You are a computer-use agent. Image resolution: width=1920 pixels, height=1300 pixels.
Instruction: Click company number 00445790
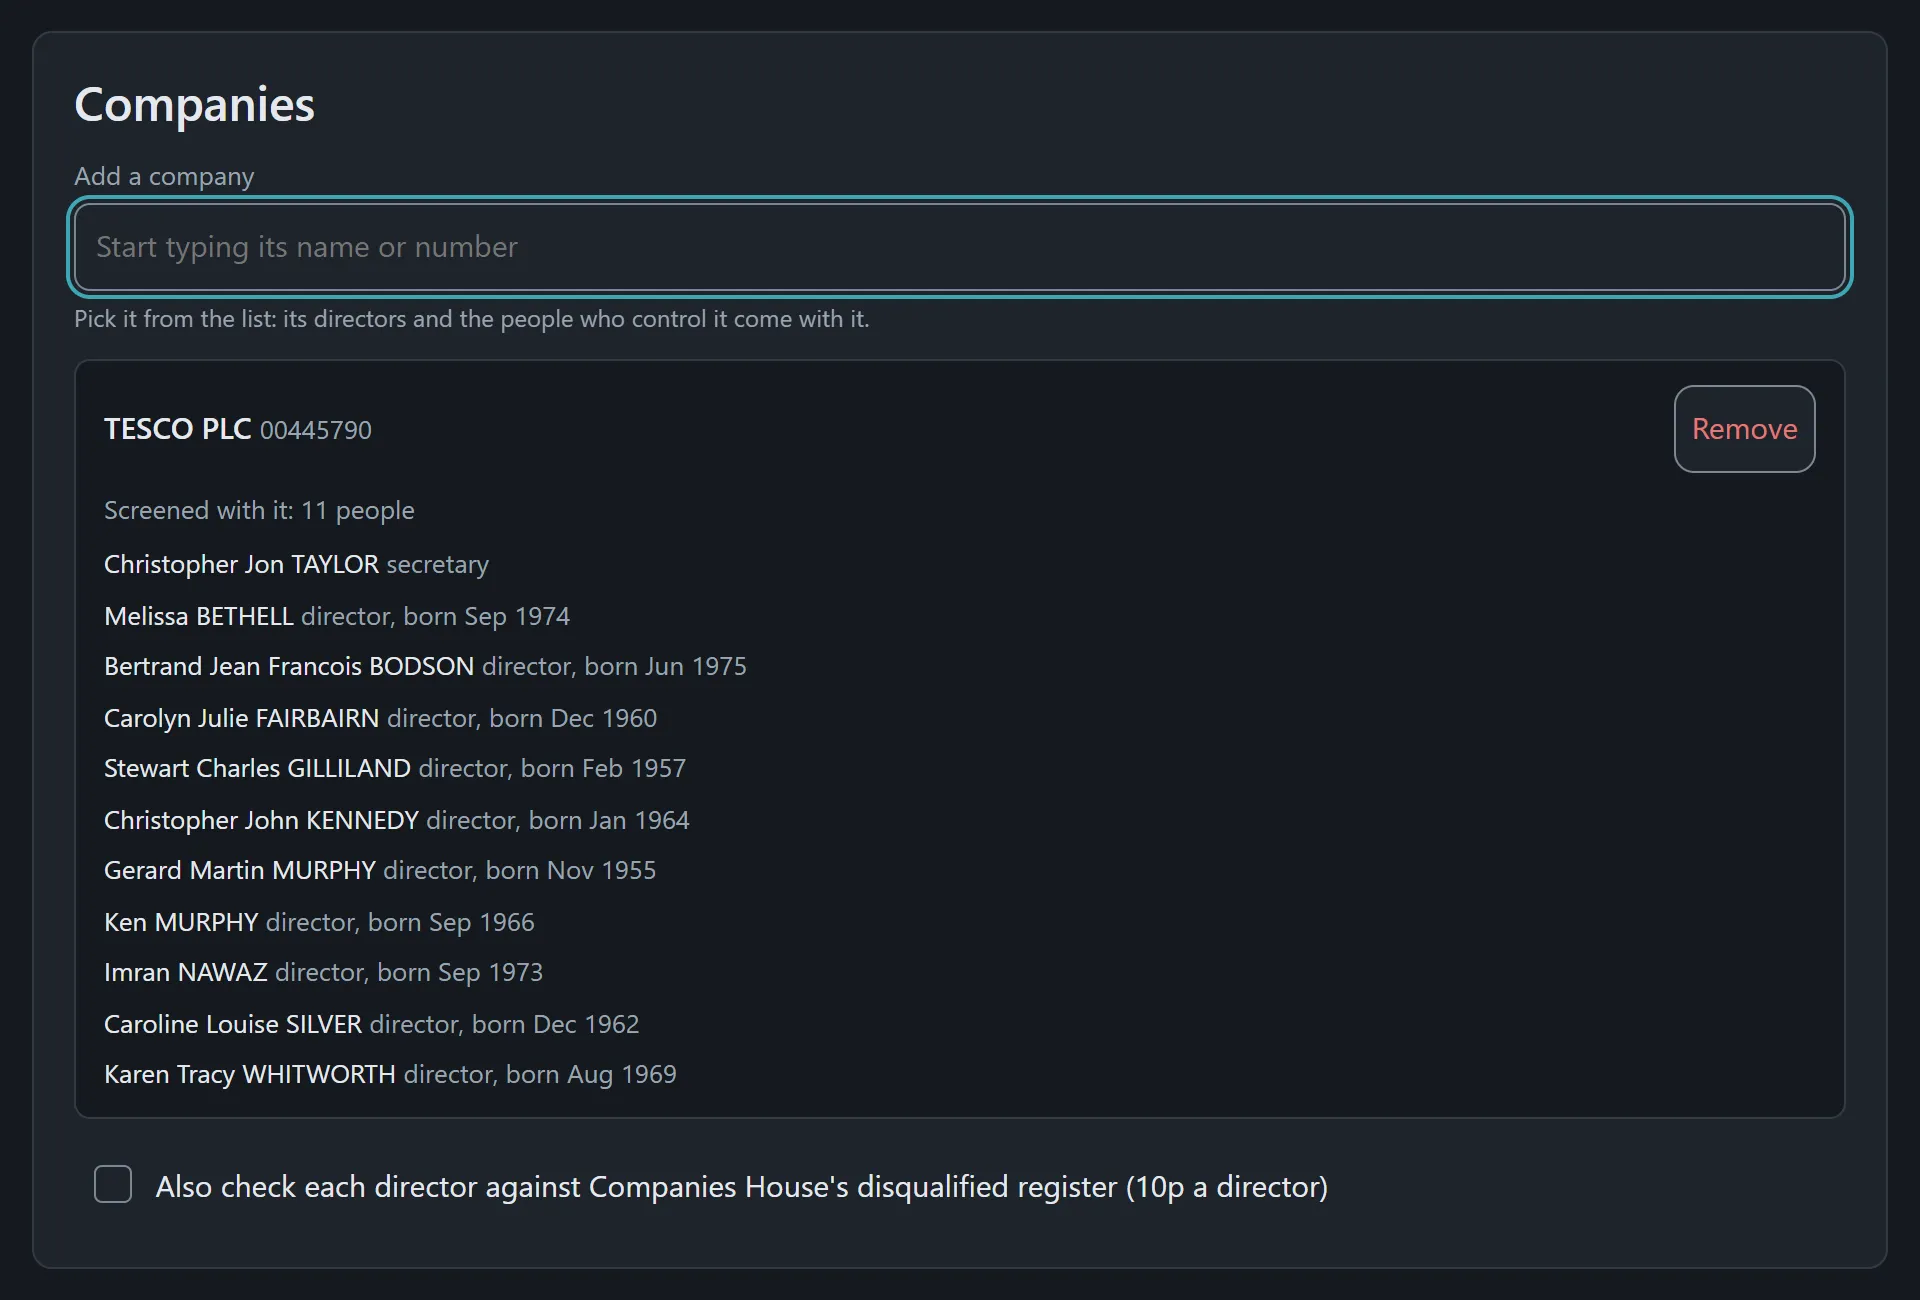[x=316, y=430]
